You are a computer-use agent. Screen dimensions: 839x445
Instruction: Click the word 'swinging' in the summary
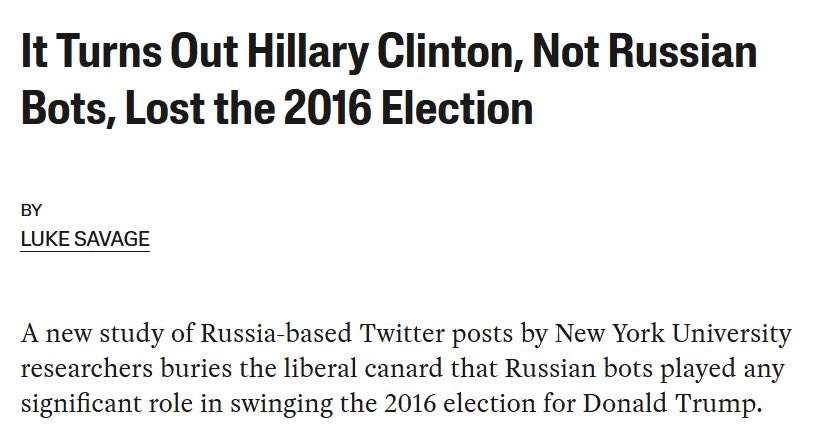281,405
